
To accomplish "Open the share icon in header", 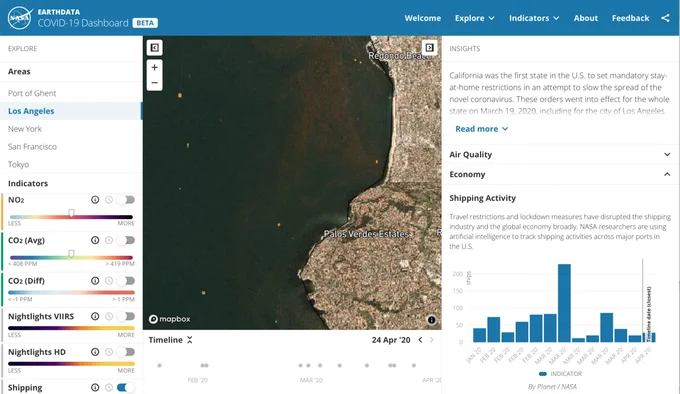I will [665, 18].
